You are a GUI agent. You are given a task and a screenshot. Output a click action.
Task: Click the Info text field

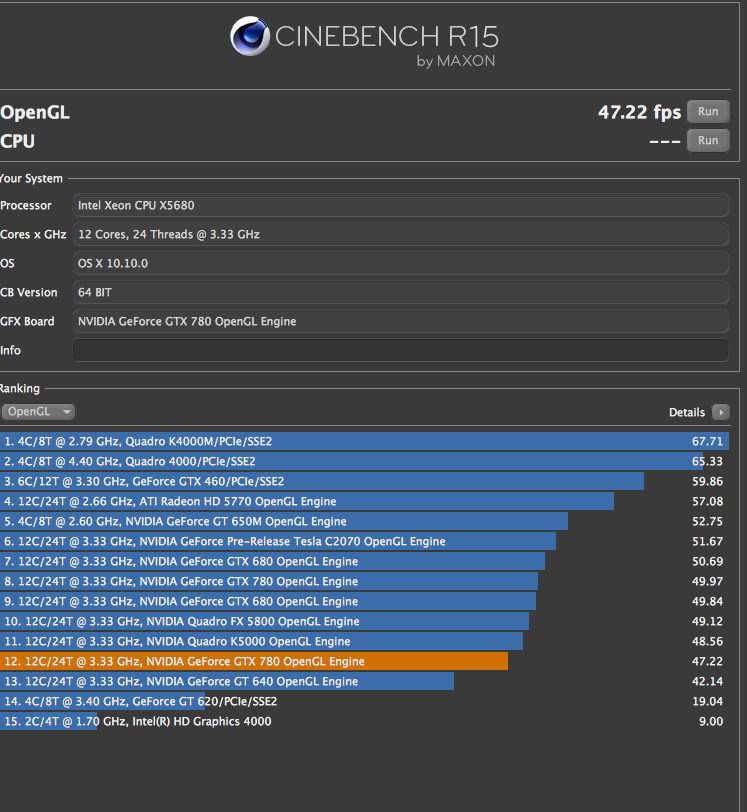coord(400,350)
